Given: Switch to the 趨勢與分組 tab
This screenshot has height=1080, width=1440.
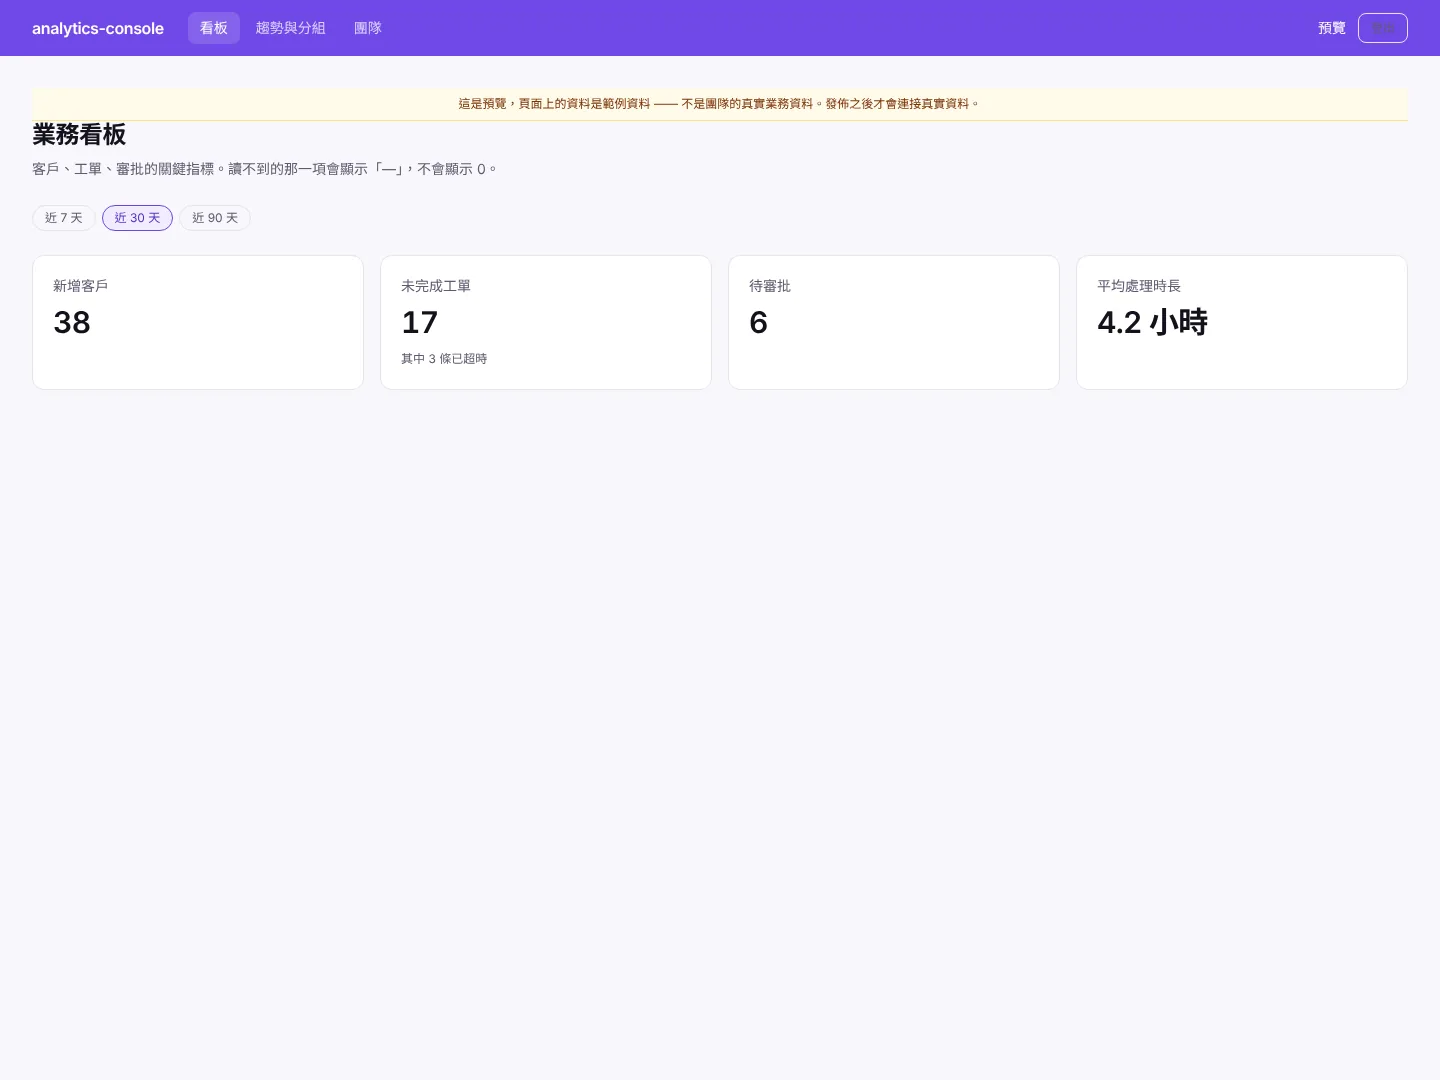Looking at the screenshot, I should 291,28.
